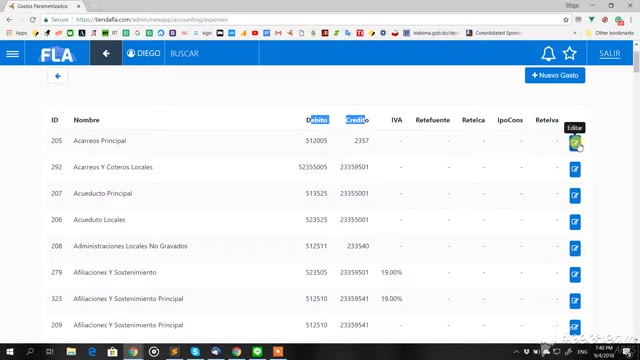Click the ReteIca column header
The width and height of the screenshot is (640, 360).
473,120
